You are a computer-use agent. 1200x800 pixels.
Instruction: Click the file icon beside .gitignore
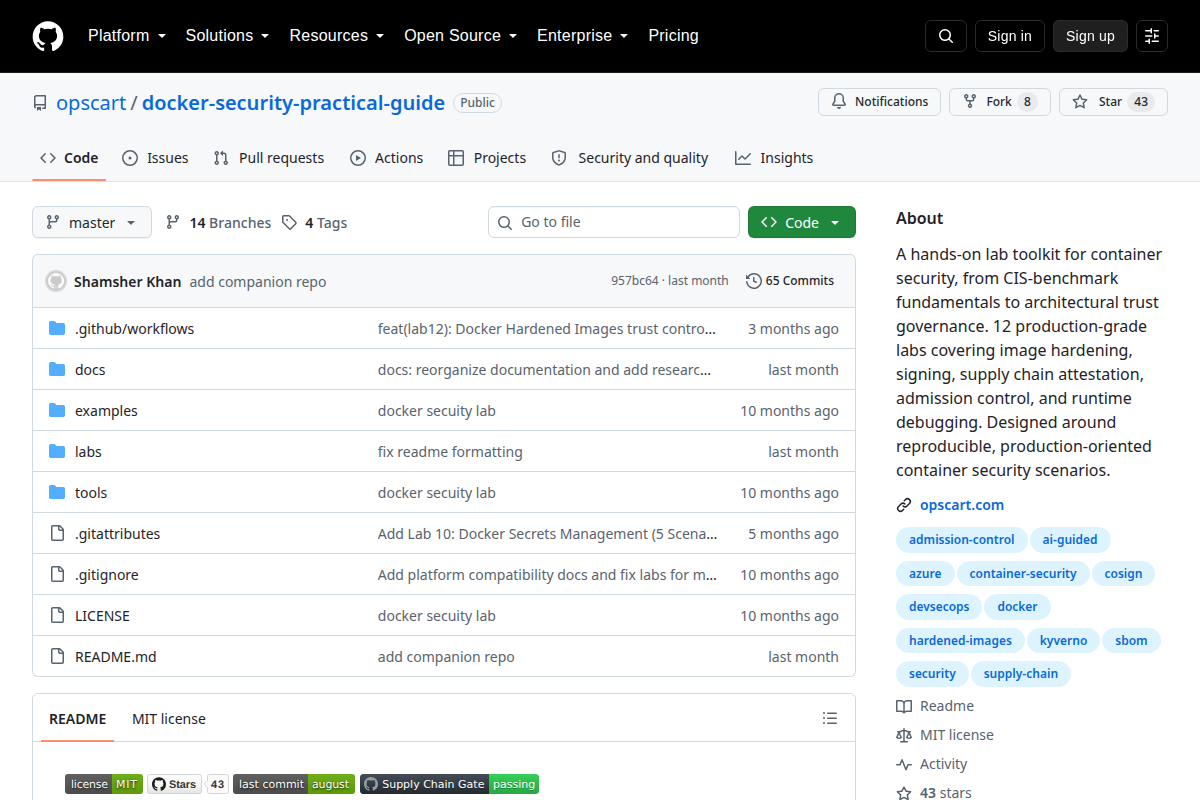pos(57,575)
